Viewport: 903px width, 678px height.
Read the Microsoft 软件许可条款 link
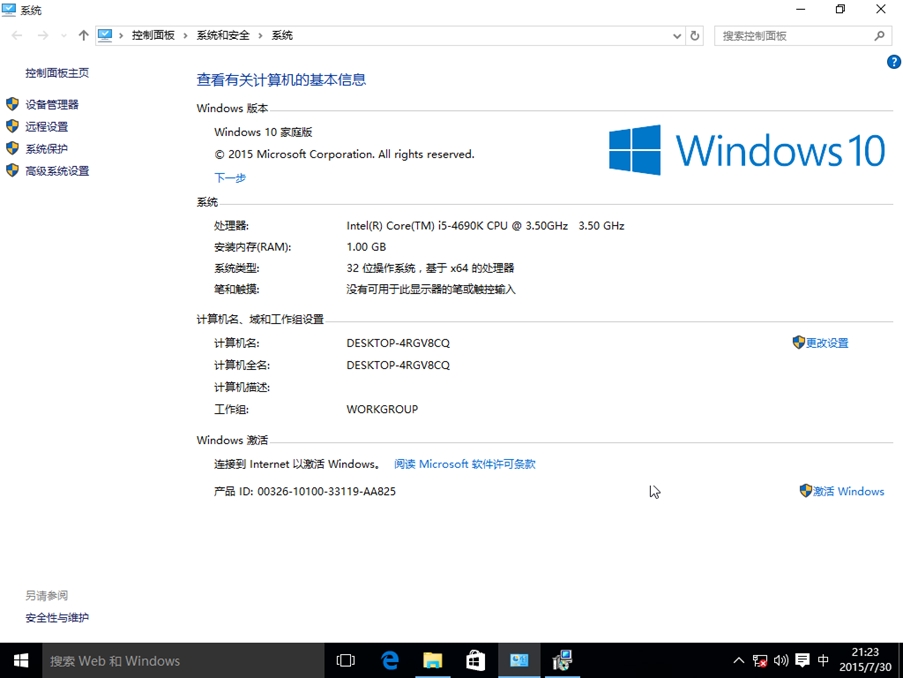pyautogui.click(x=465, y=464)
